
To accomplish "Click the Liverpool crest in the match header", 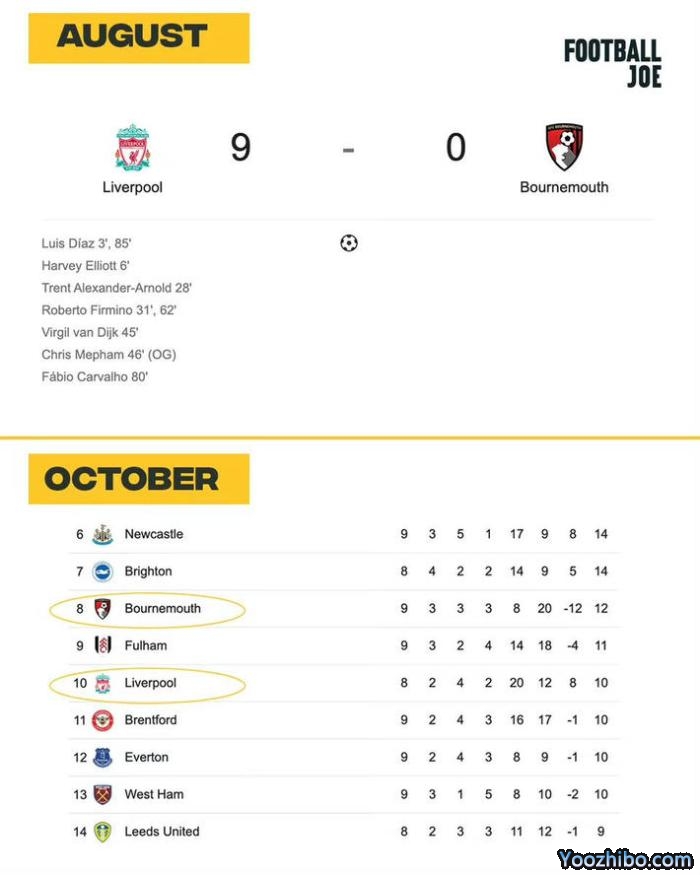I will 132,148.
